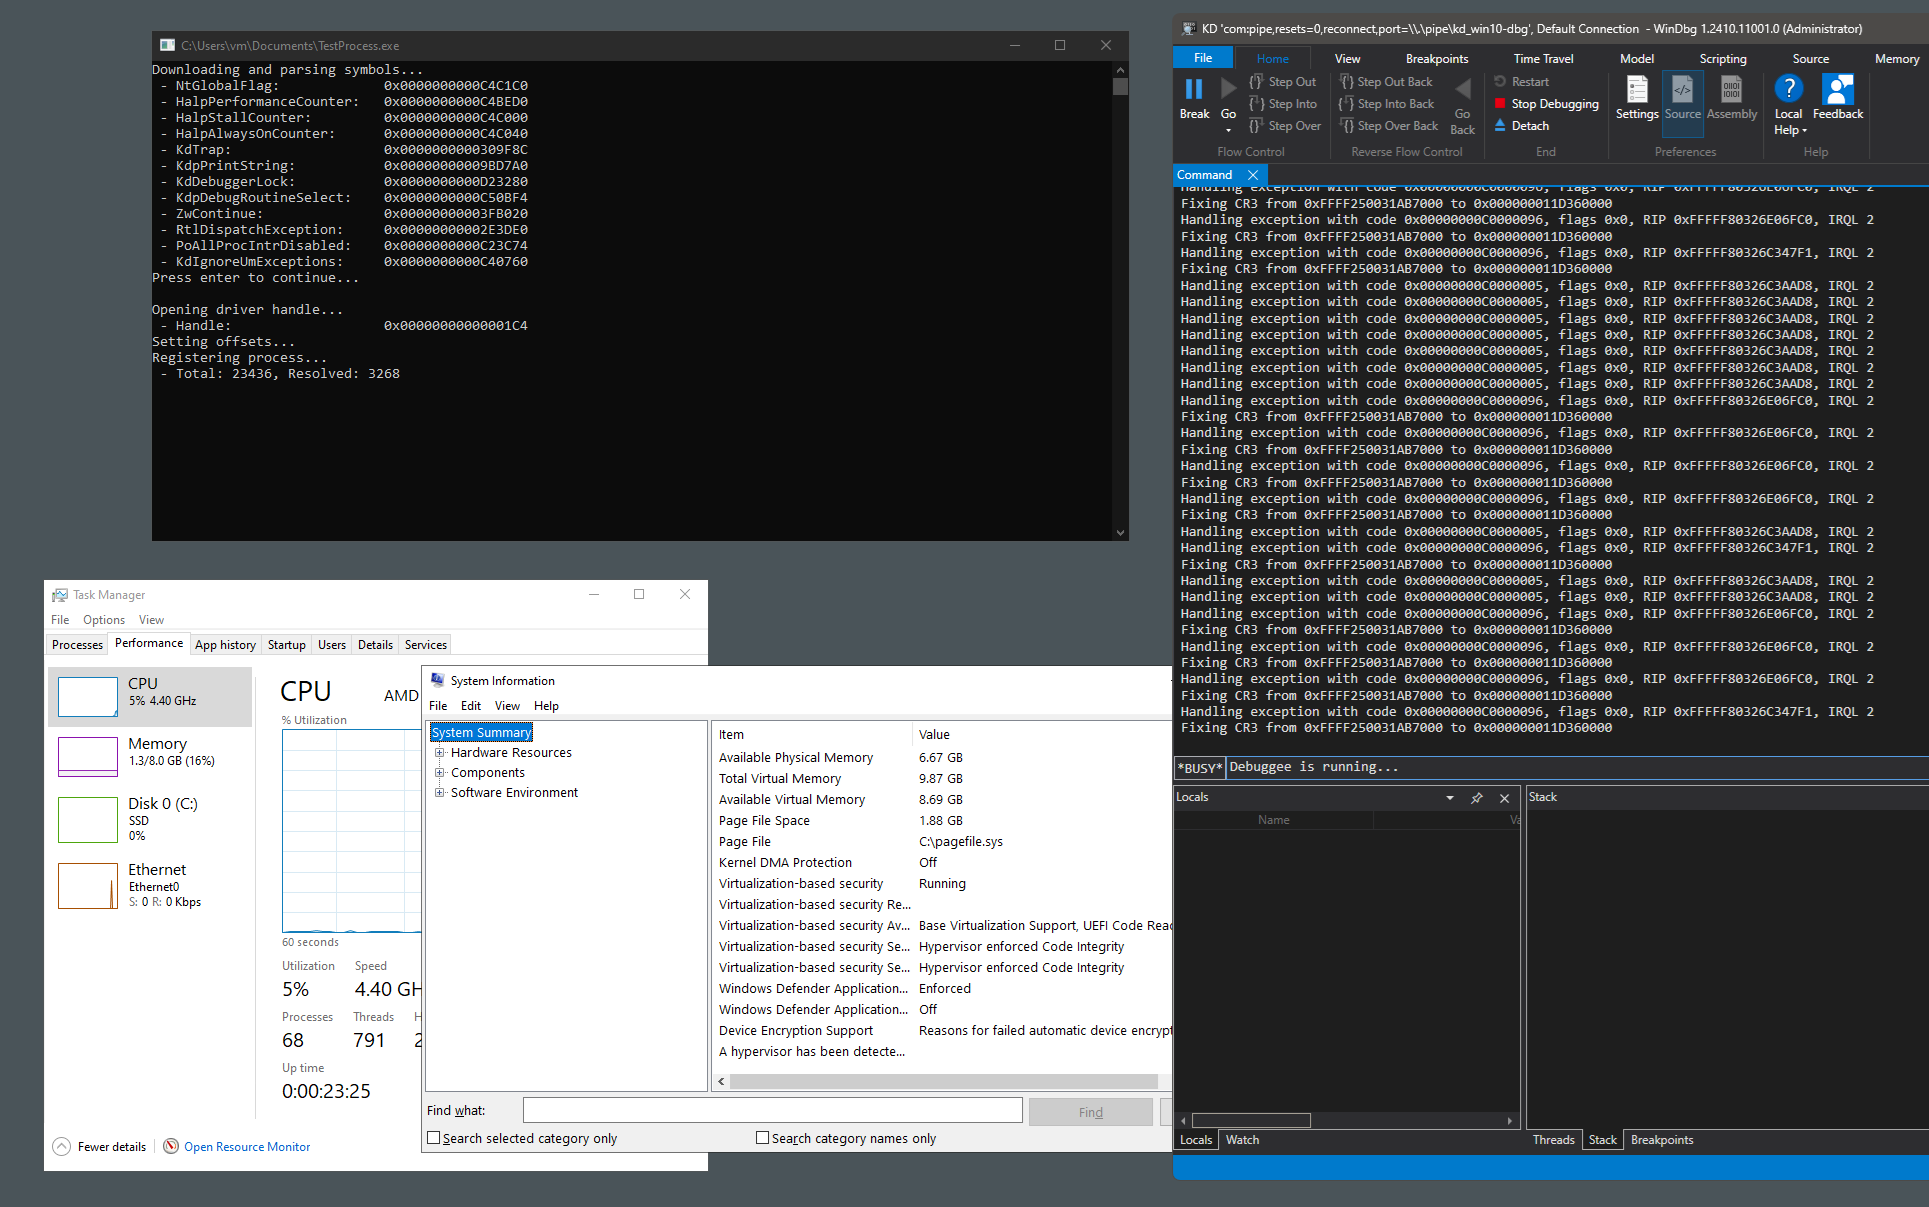The image size is (1929, 1207).
Task: Open Resource Monitor icon link
Action: [x=172, y=1146]
